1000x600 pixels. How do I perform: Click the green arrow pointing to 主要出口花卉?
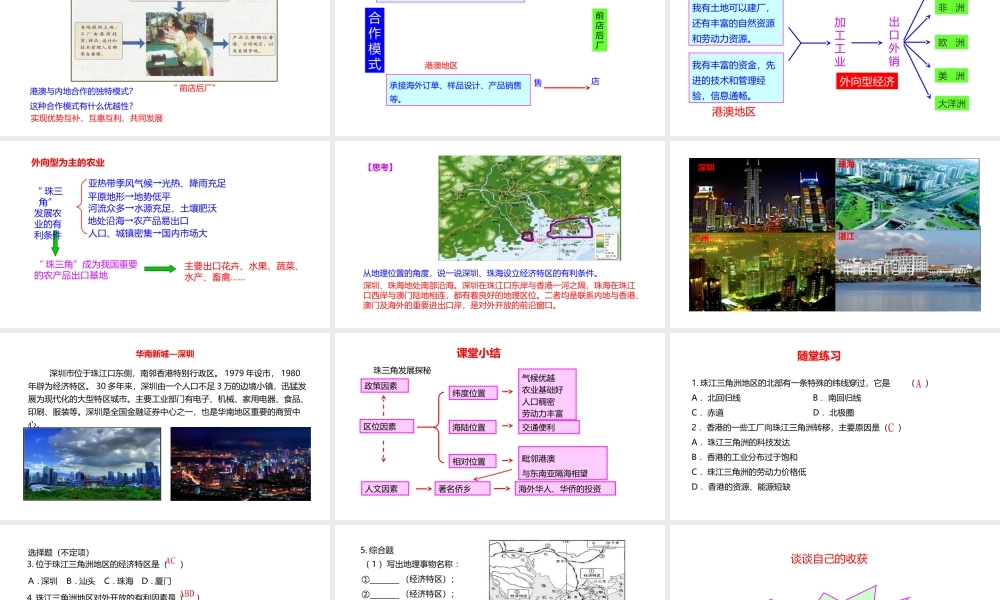(x=159, y=269)
